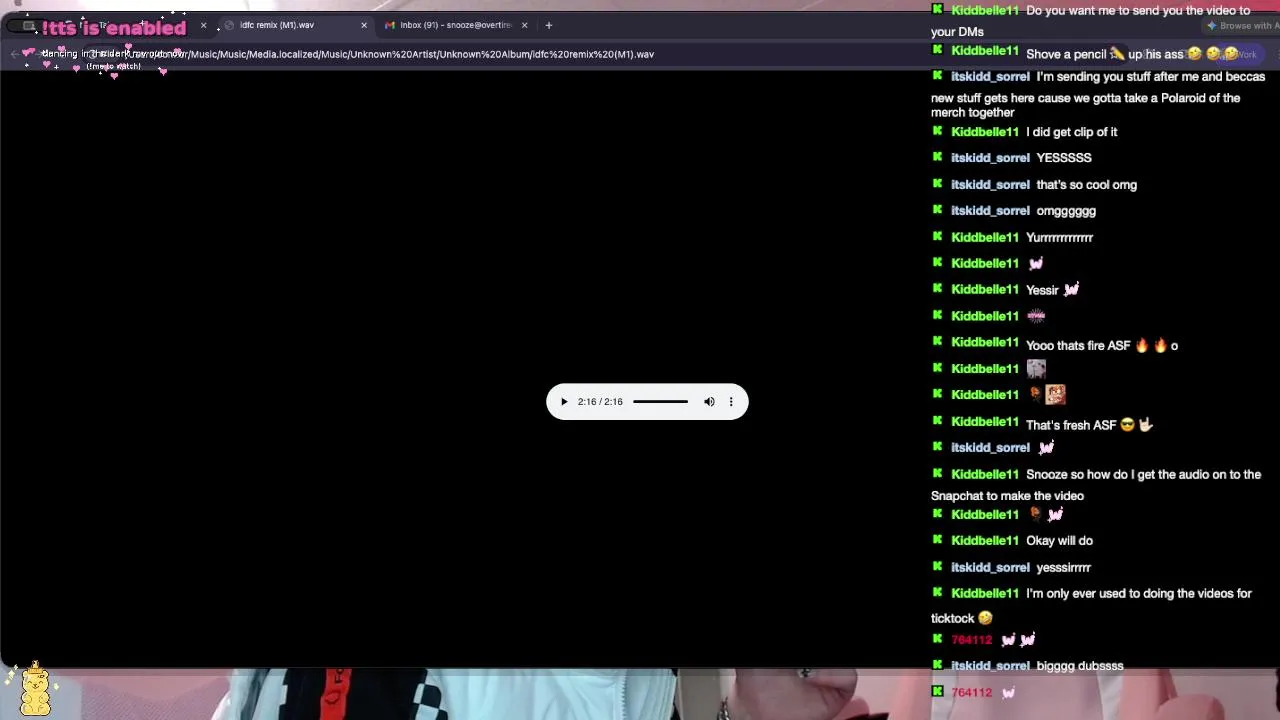The image size is (1280, 720).
Task: Click the fire emoji in 'Yooo thats fire ASF'
Action: point(1142,345)
